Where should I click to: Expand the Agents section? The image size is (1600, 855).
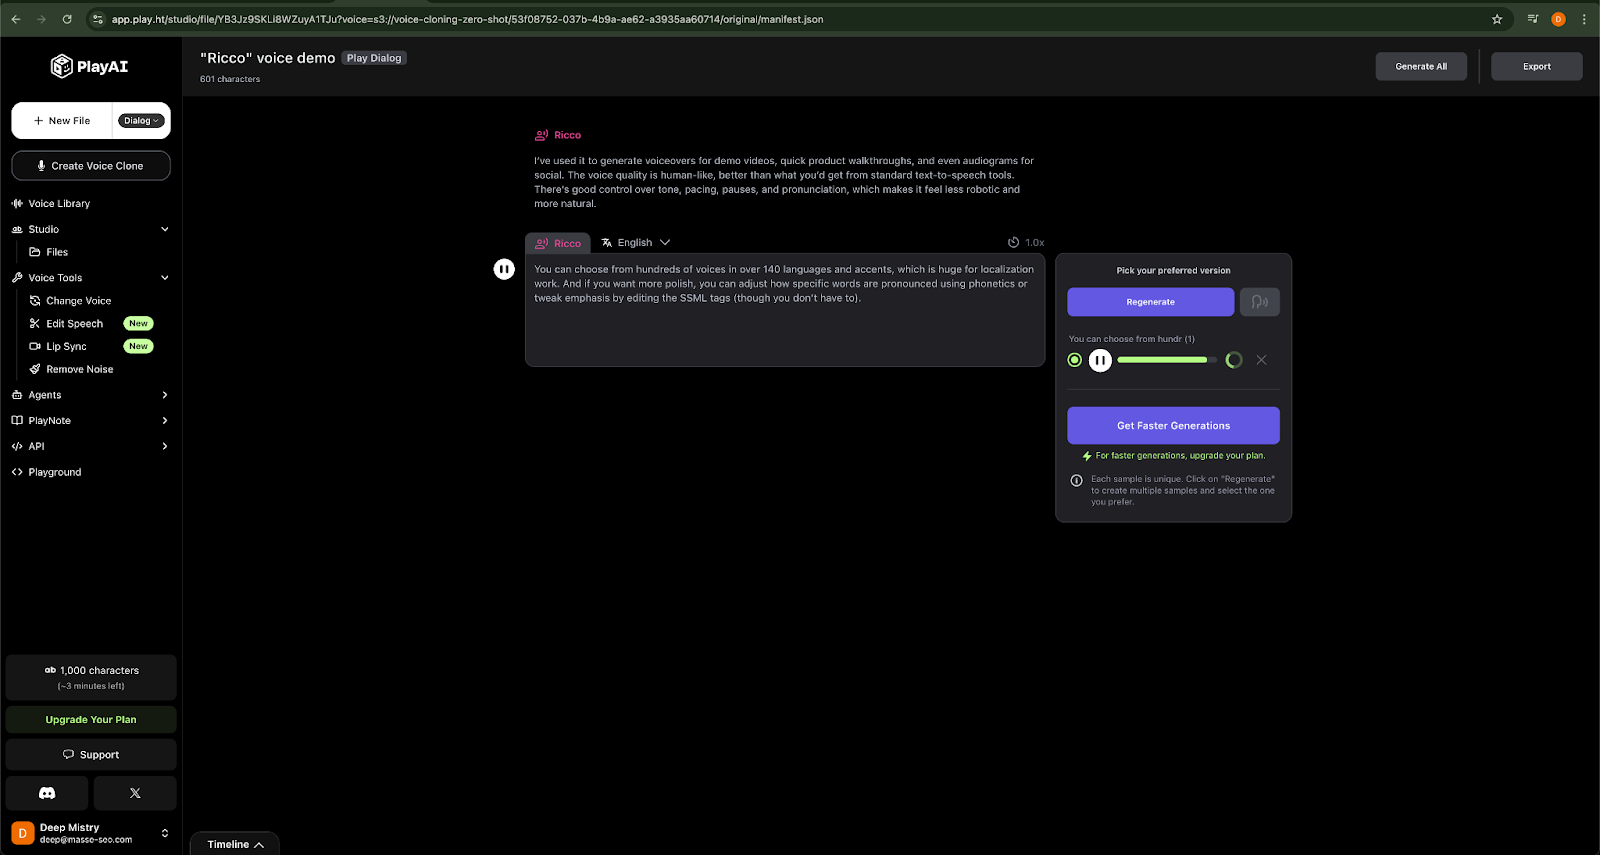tap(165, 395)
